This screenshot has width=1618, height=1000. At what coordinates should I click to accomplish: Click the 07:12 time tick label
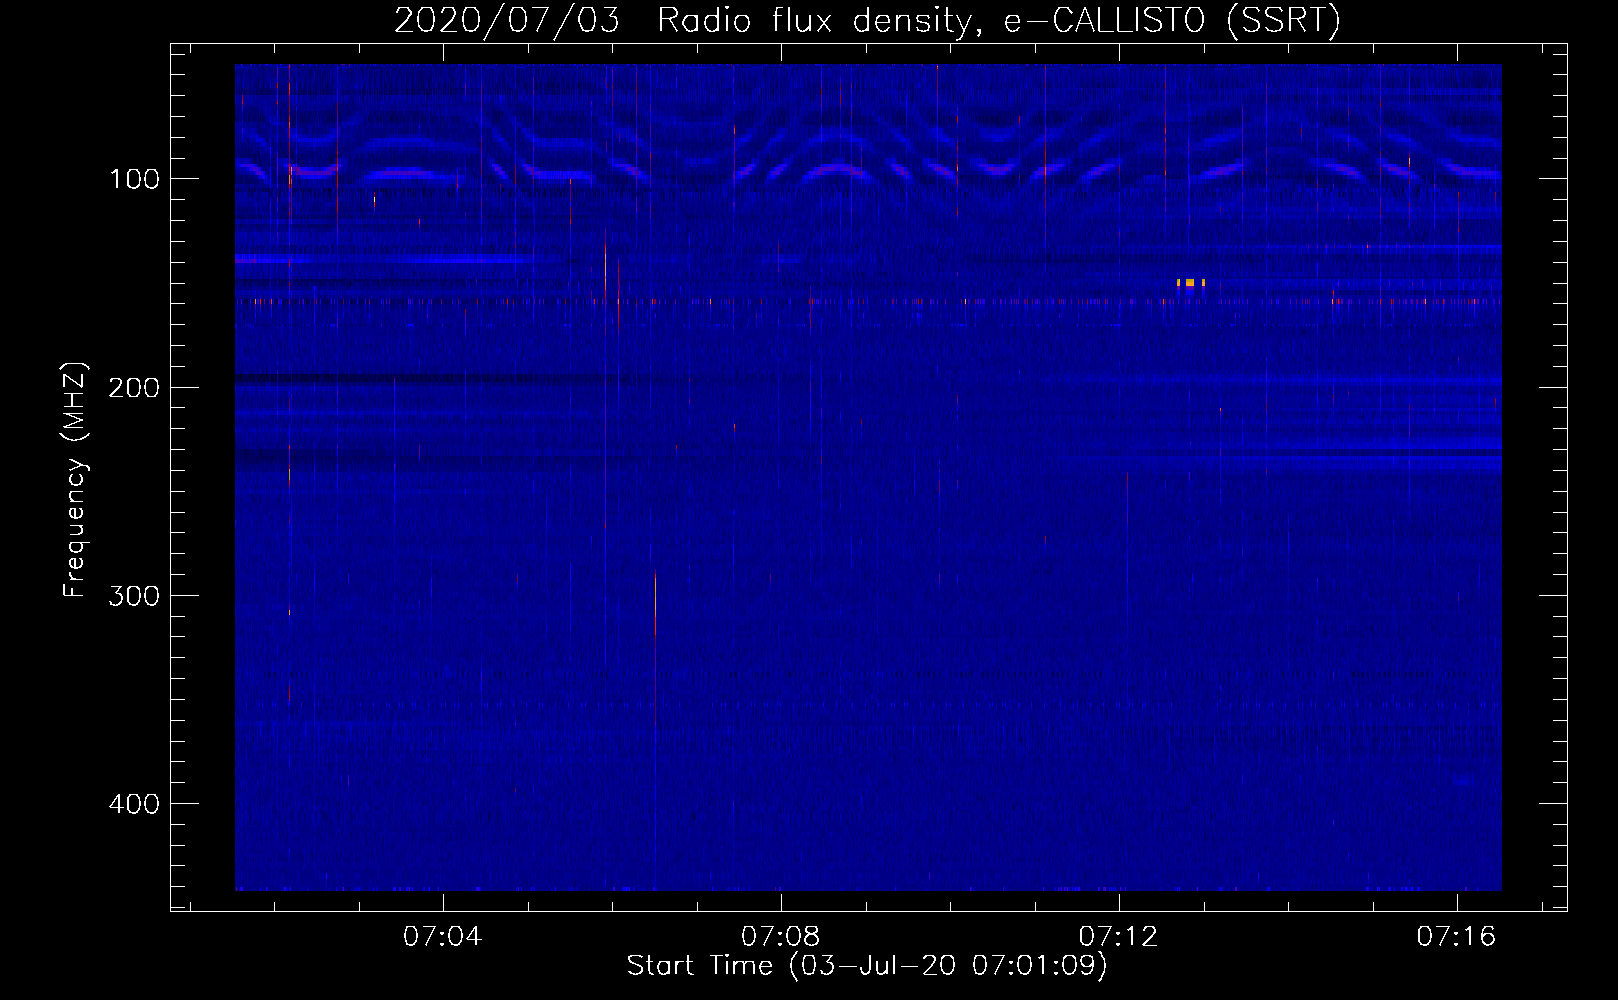pyautogui.click(x=1118, y=937)
